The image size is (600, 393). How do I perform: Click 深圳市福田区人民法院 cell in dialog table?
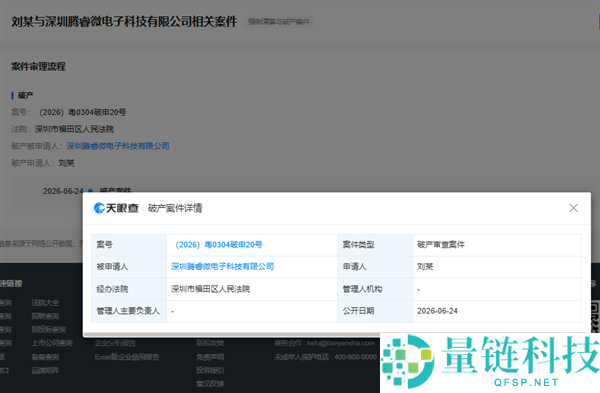[x=252, y=289]
